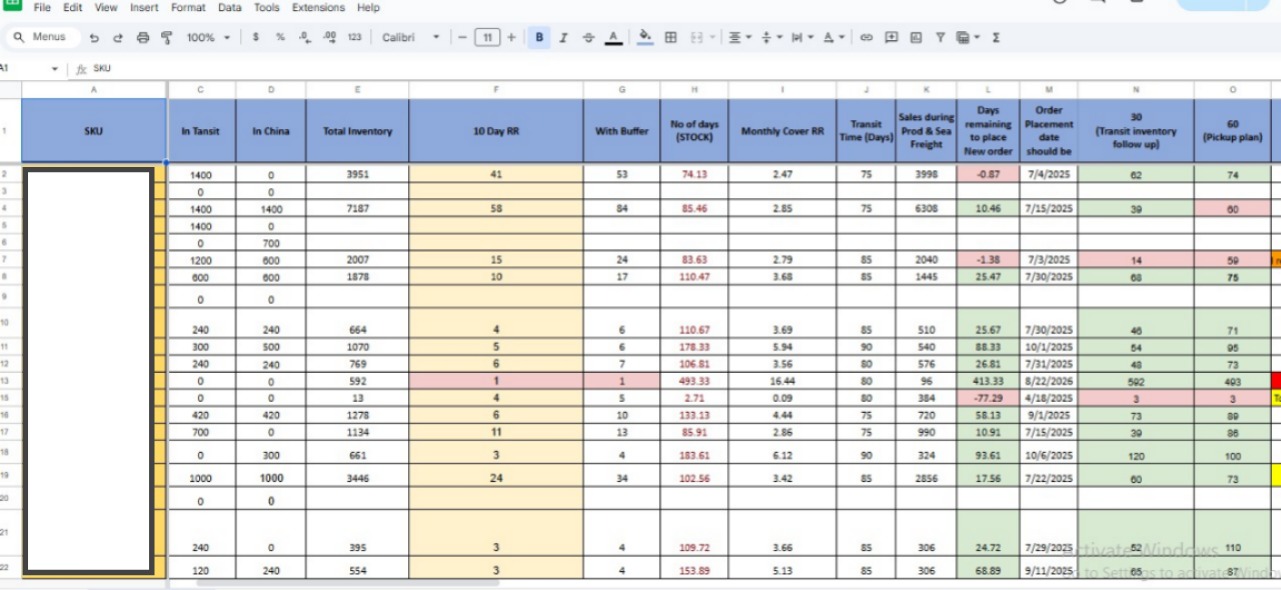Toggle Bold formatting
This screenshot has width=1281, height=590.
click(539, 37)
